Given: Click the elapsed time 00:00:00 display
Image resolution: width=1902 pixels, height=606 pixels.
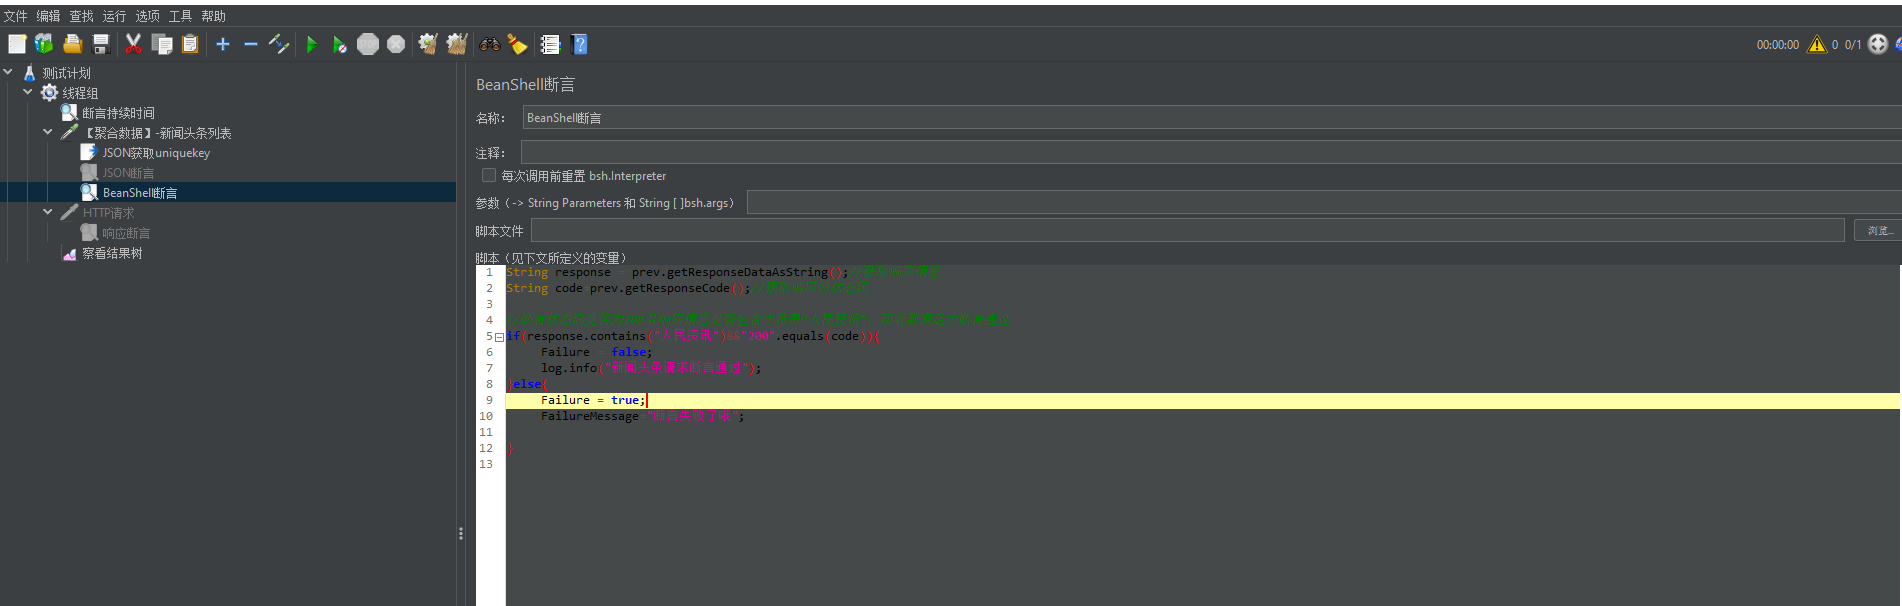Looking at the screenshot, I should coord(1777,45).
